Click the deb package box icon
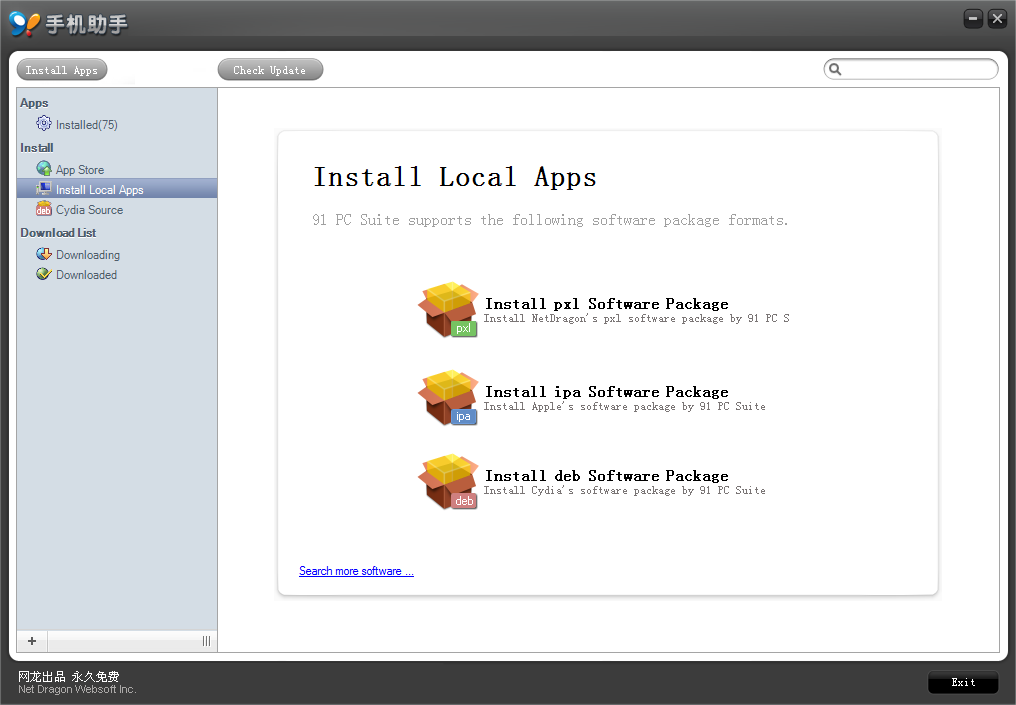 [448, 481]
